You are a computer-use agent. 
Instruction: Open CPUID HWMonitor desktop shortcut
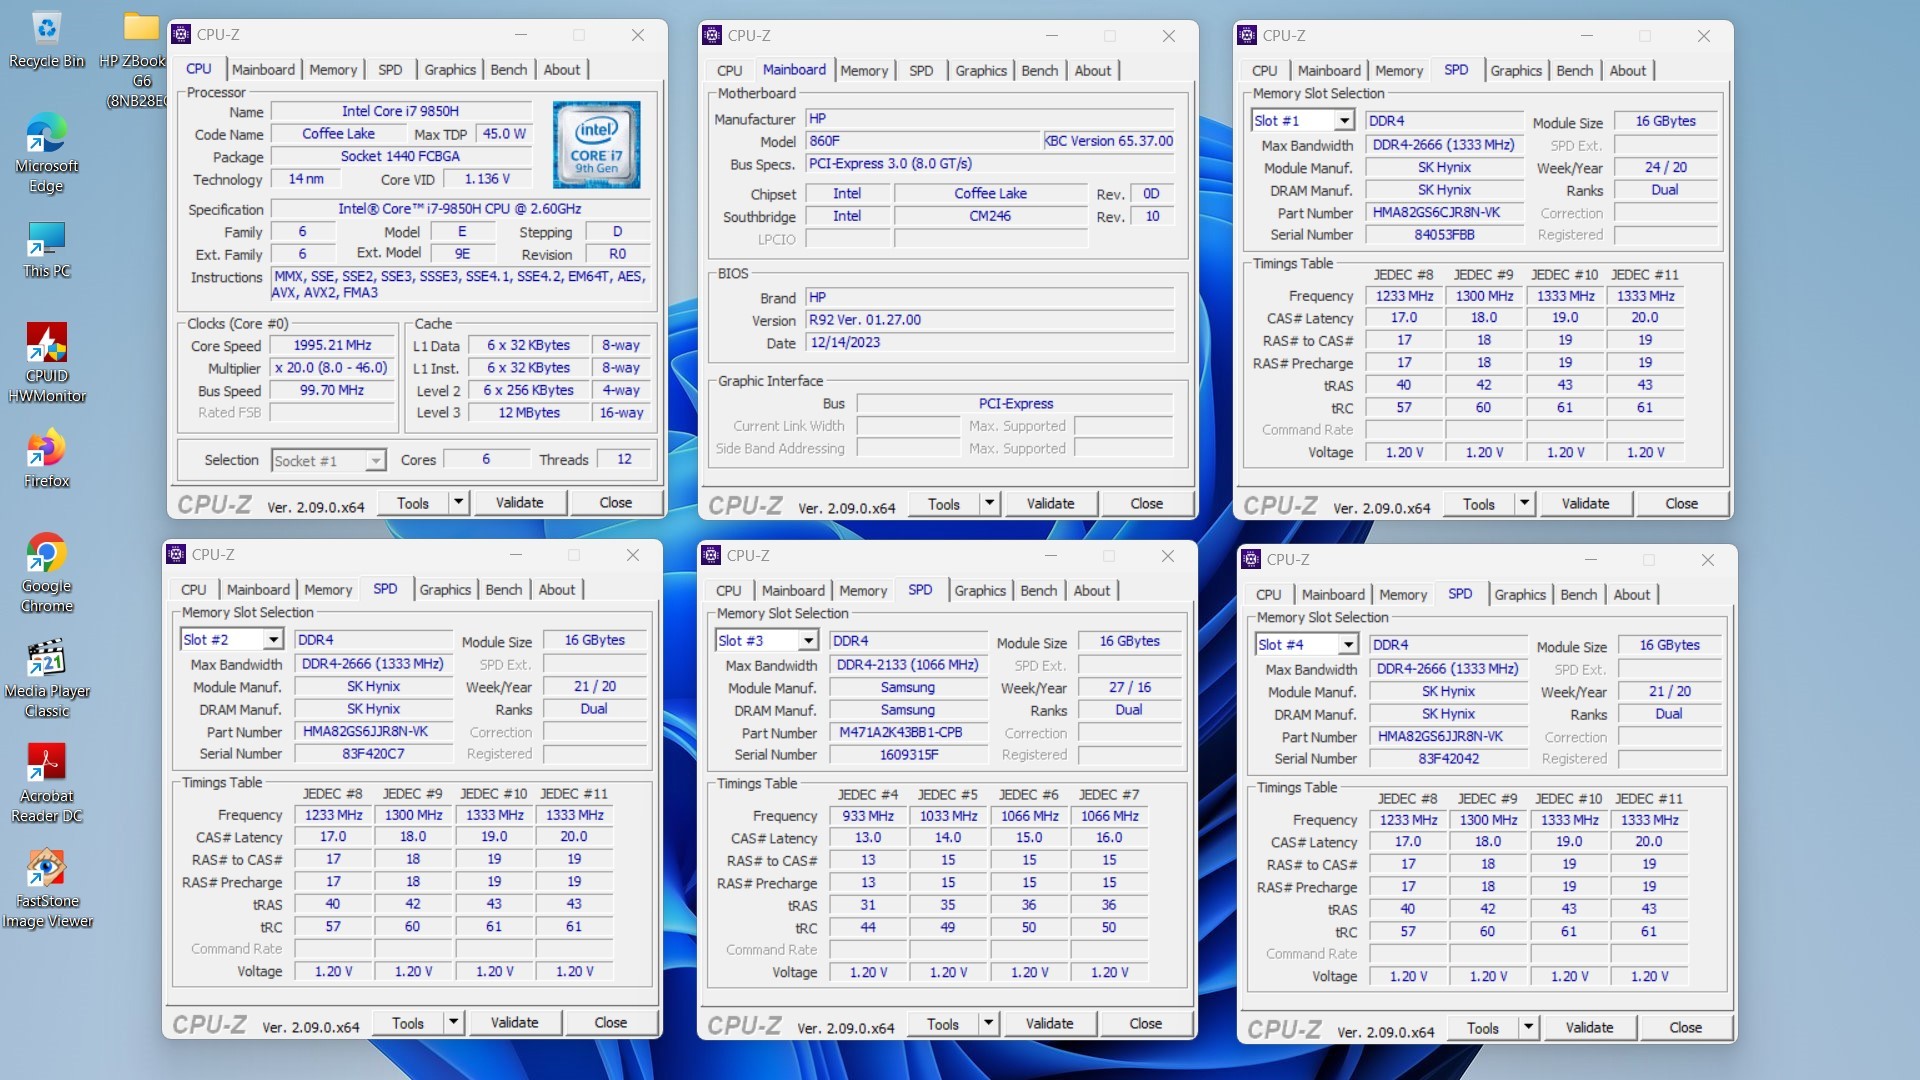pos(46,363)
